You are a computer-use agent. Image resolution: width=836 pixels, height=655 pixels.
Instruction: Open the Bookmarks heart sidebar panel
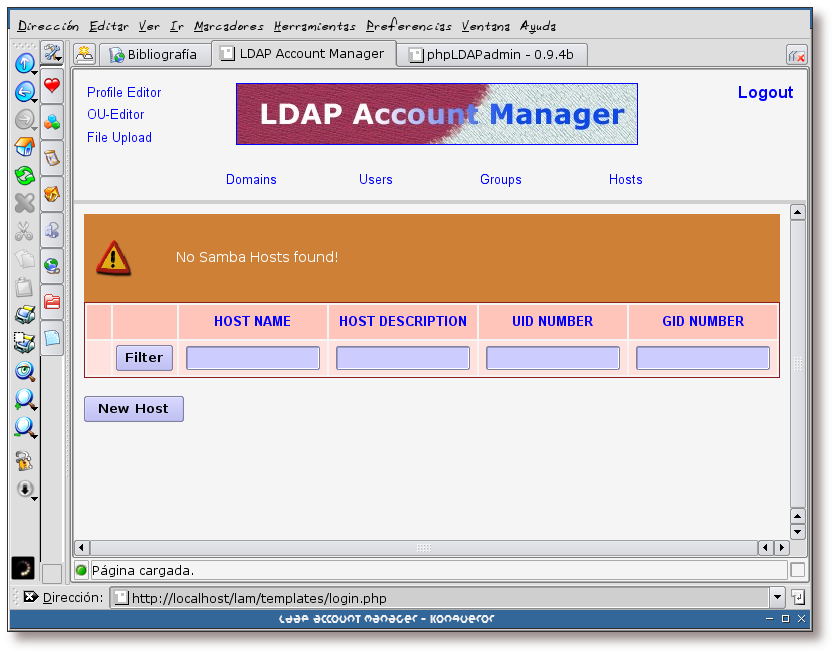click(52, 85)
